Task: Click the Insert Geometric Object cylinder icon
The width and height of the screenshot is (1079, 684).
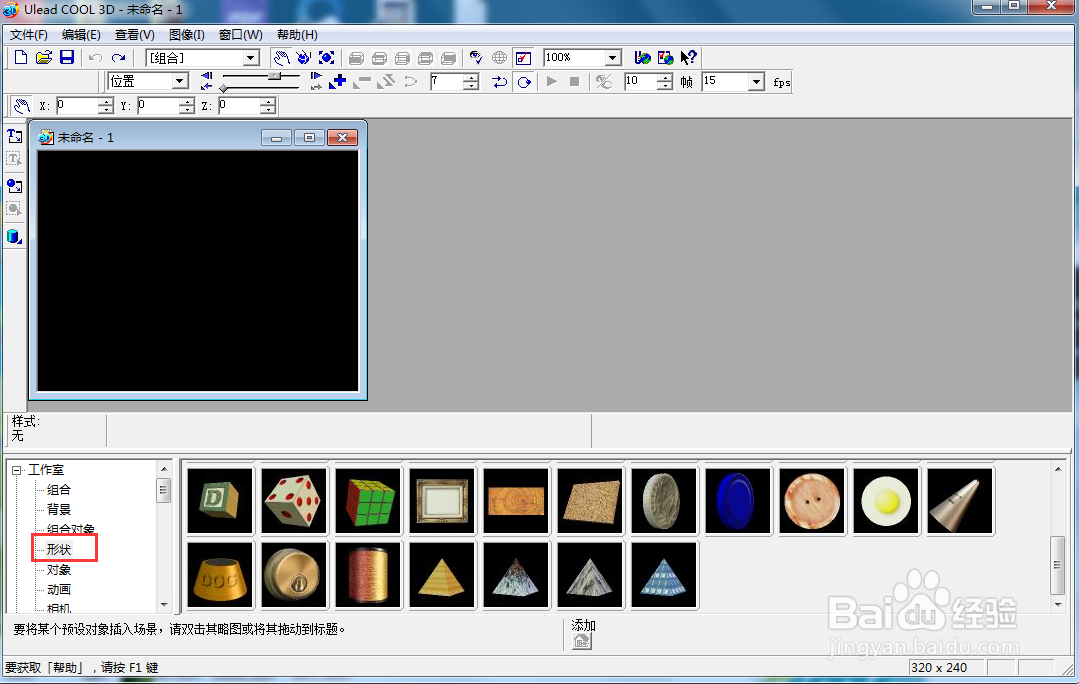Action: pos(14,237)
